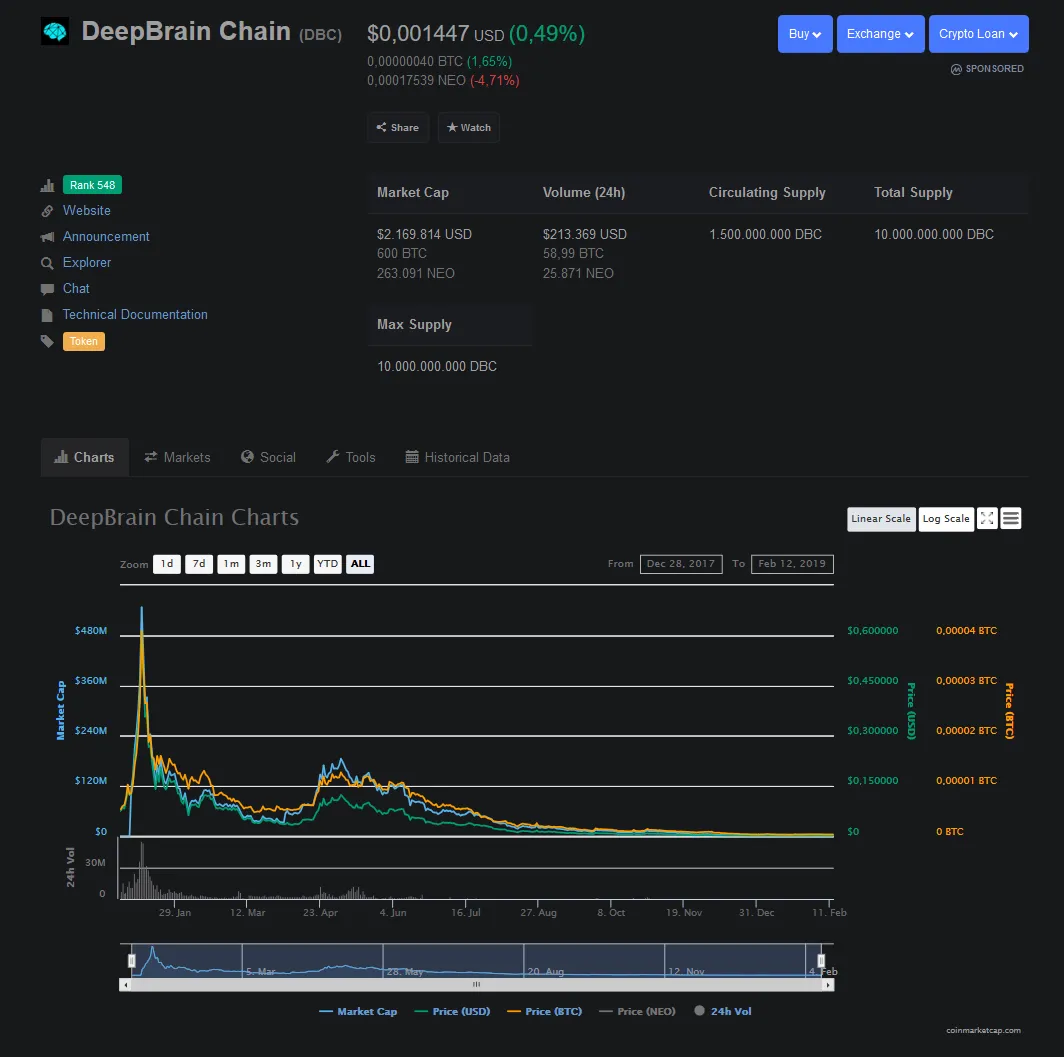Click the orange Token badge
Screen dimensions: 1064x1057
[83, 341]
